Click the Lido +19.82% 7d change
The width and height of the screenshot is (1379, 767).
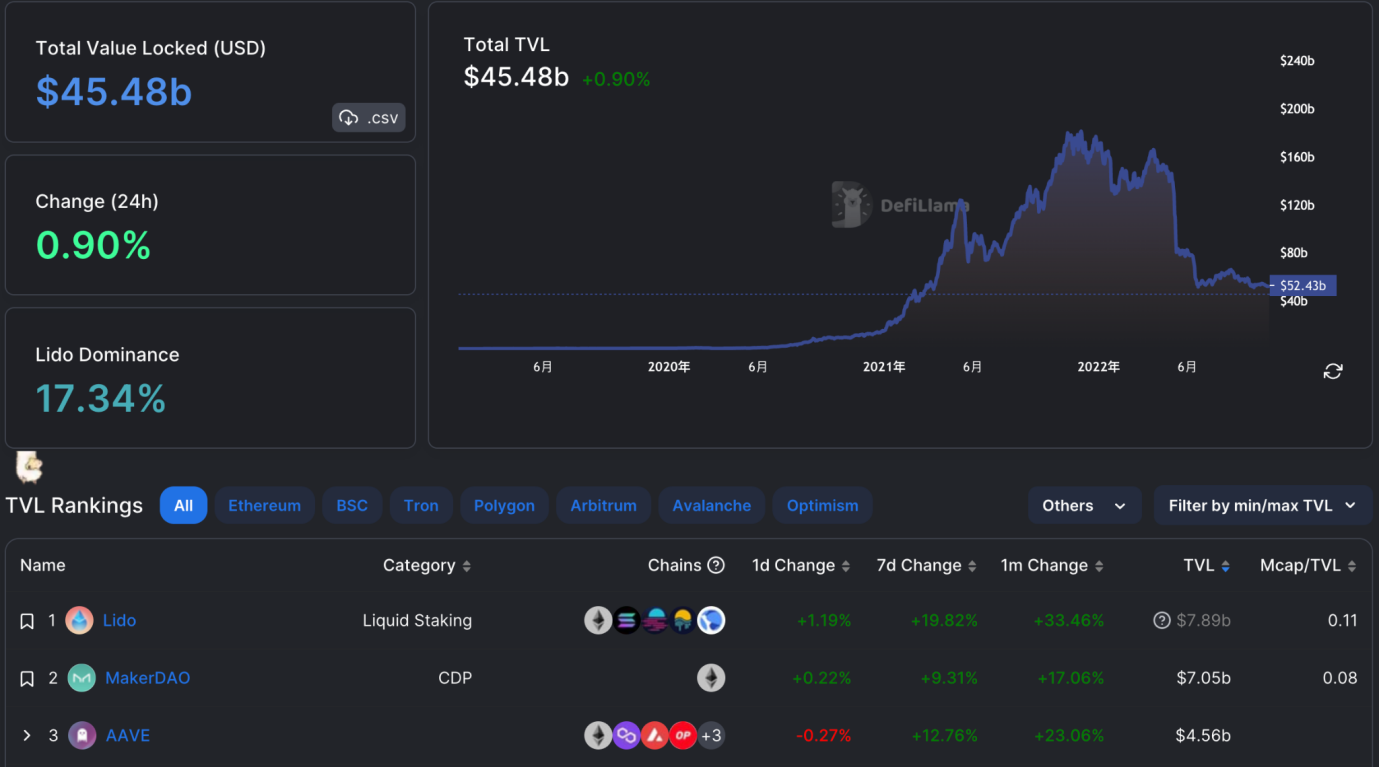(944, 620)
